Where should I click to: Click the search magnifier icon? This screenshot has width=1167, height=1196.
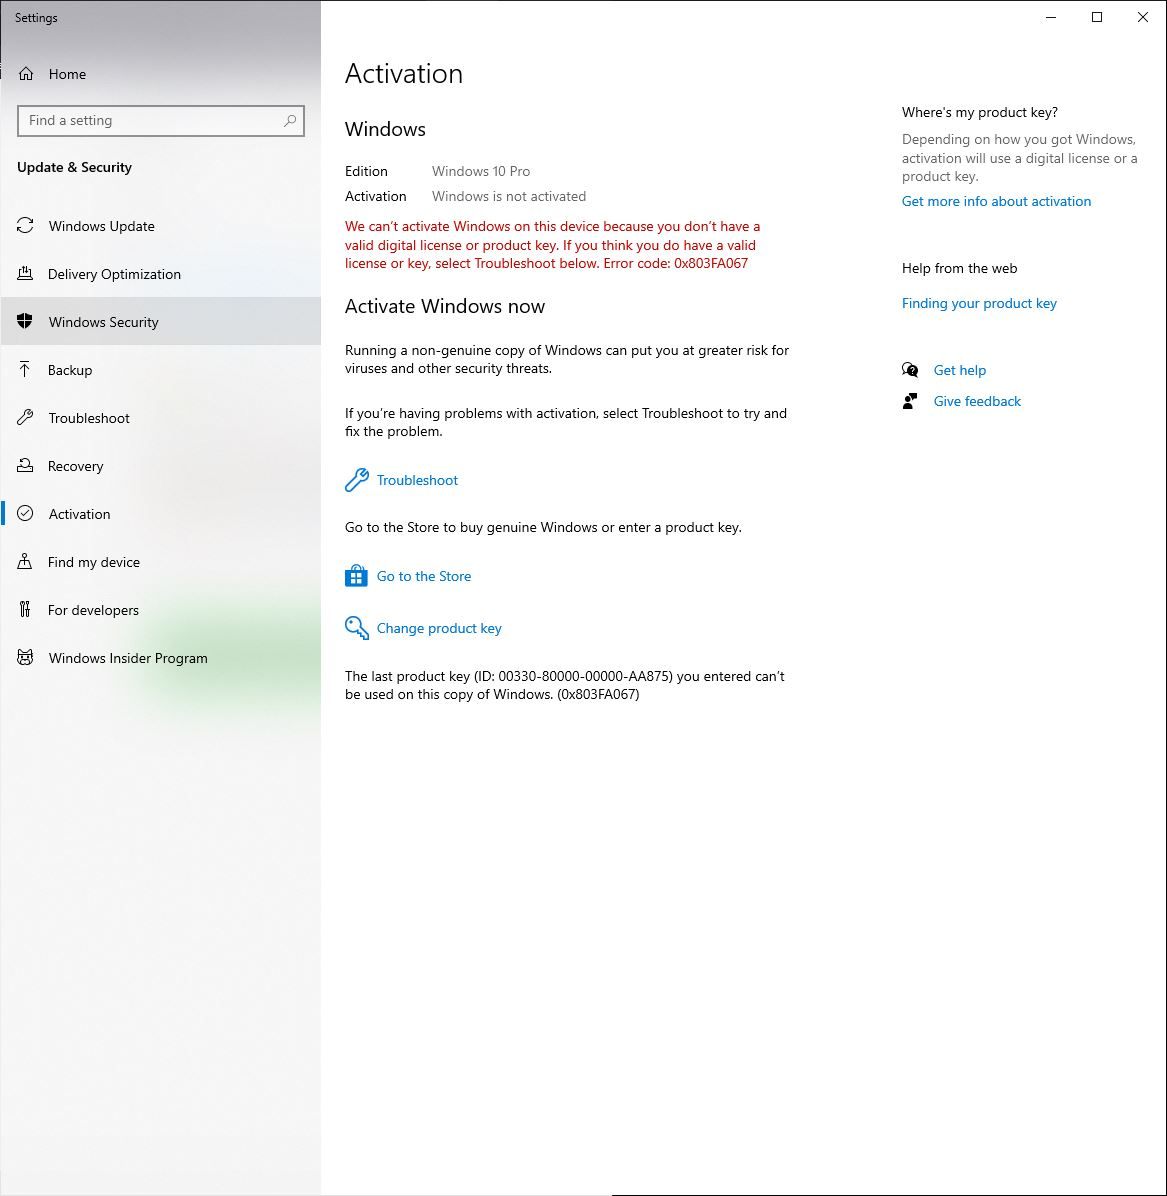coord(290,121)
